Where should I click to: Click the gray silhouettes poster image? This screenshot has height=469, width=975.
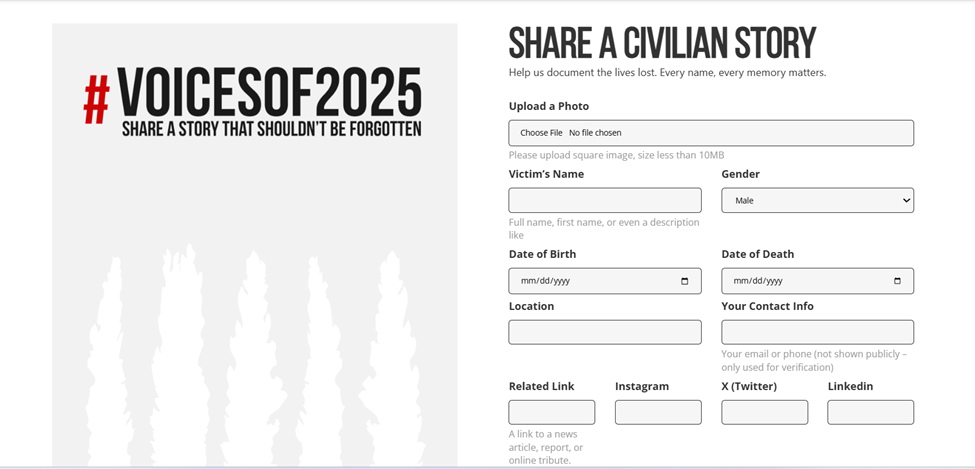click(x=255, y=350)
